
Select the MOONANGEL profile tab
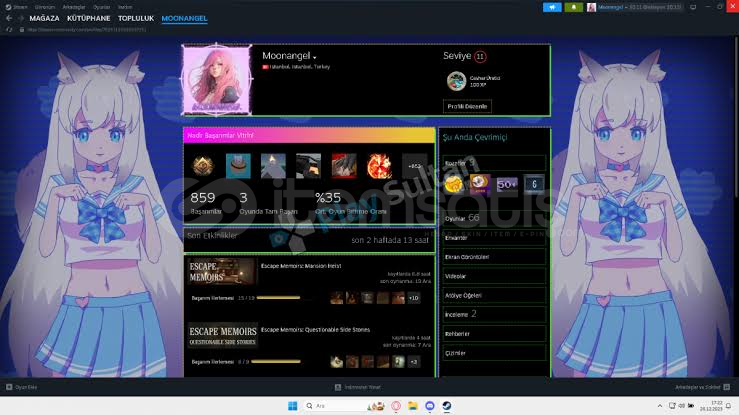[184, 18]
